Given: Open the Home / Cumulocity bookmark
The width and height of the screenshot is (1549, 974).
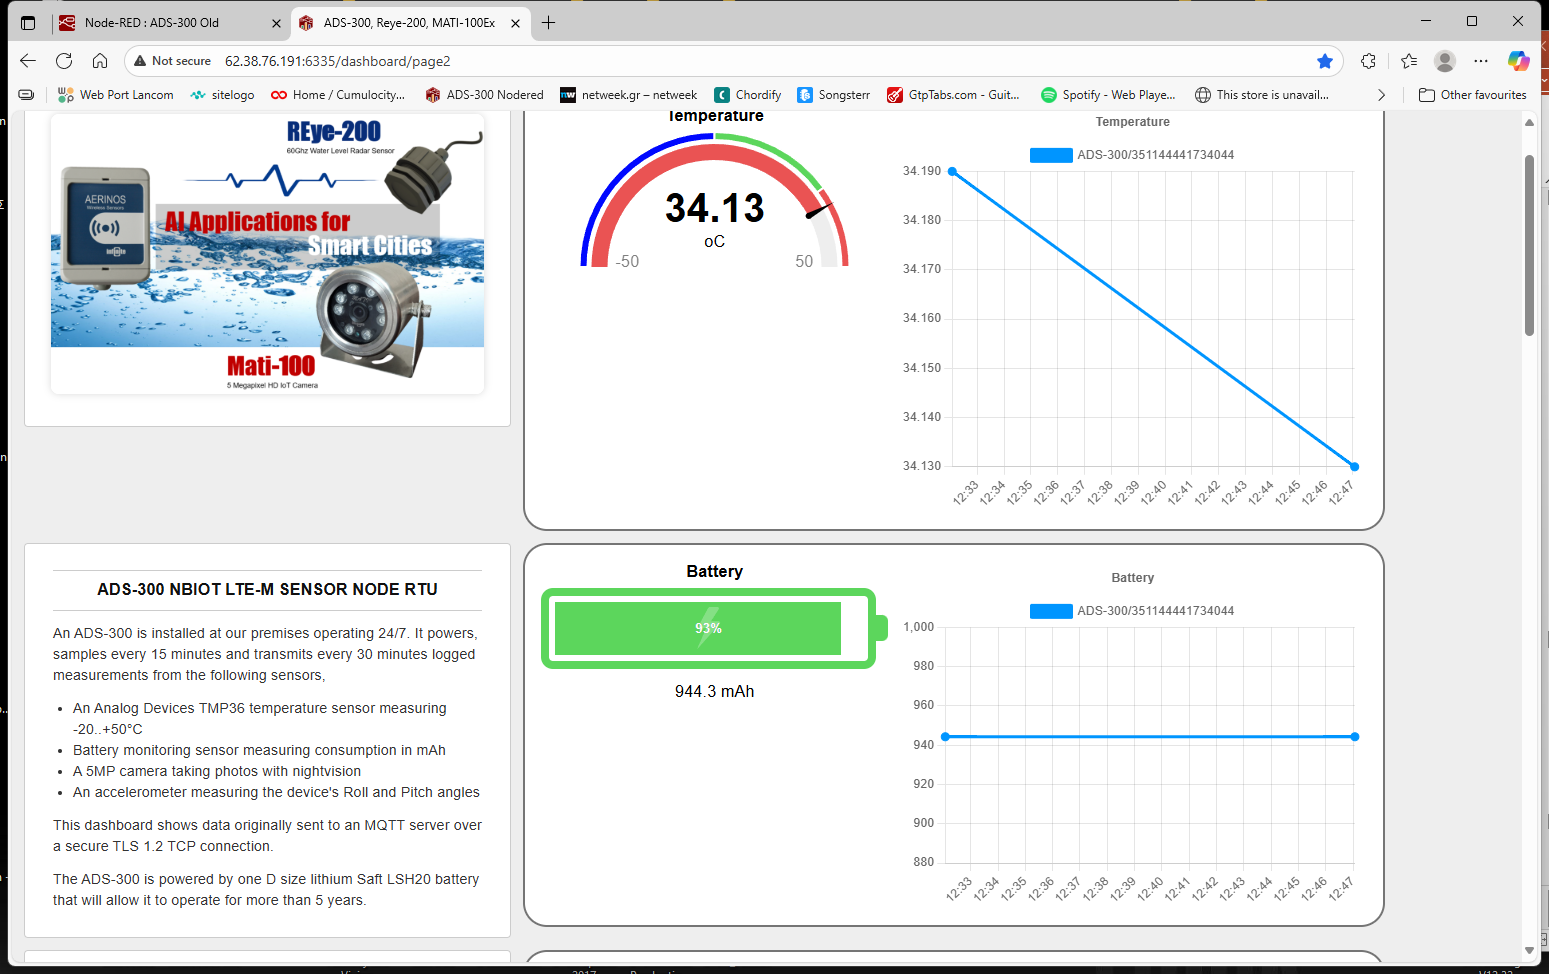Looking at the screenshot, I should click(338, 95).
